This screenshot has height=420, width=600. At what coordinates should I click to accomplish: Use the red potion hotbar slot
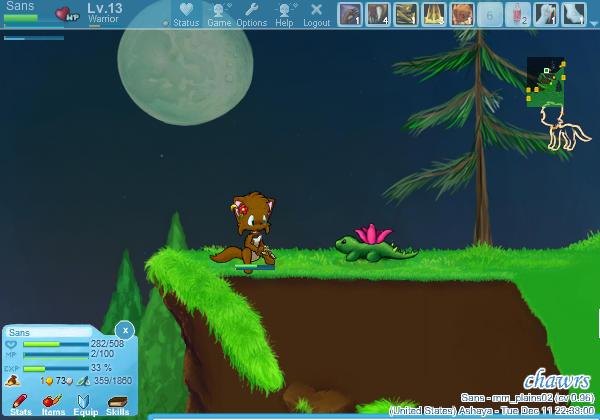(x=518, y=14)
